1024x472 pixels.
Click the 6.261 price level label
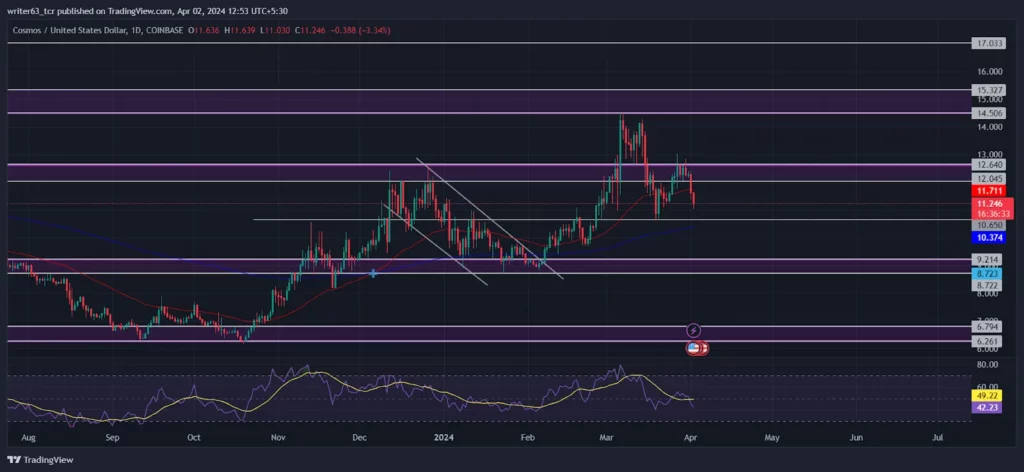[x=986, y=341]
